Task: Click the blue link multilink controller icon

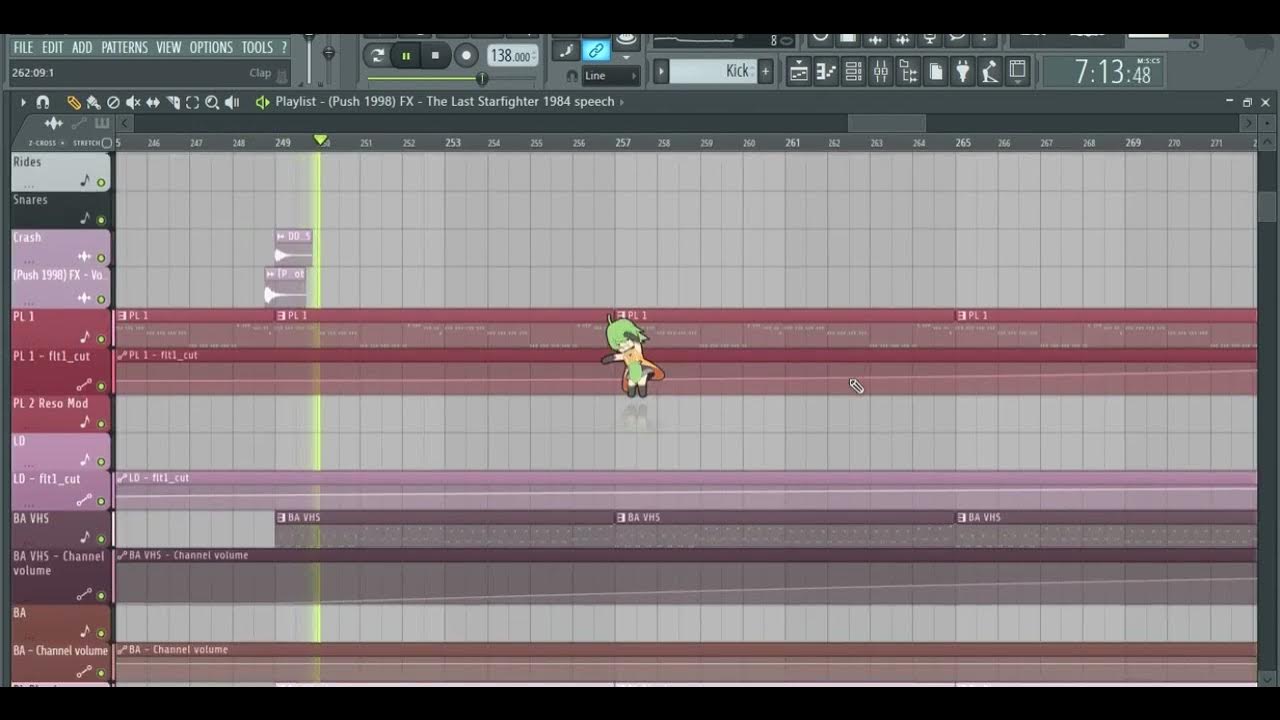Action: (596, 50)
